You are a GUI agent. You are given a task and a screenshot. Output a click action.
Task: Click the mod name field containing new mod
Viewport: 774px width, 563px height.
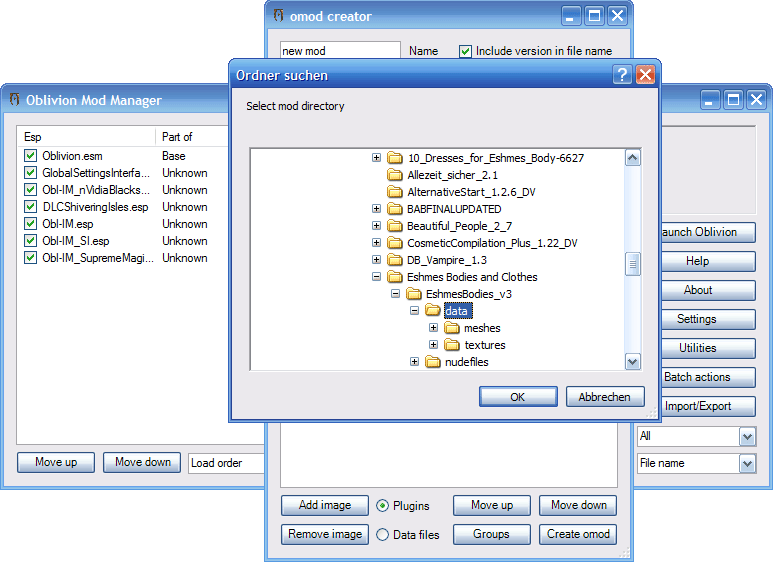[340, 51]
